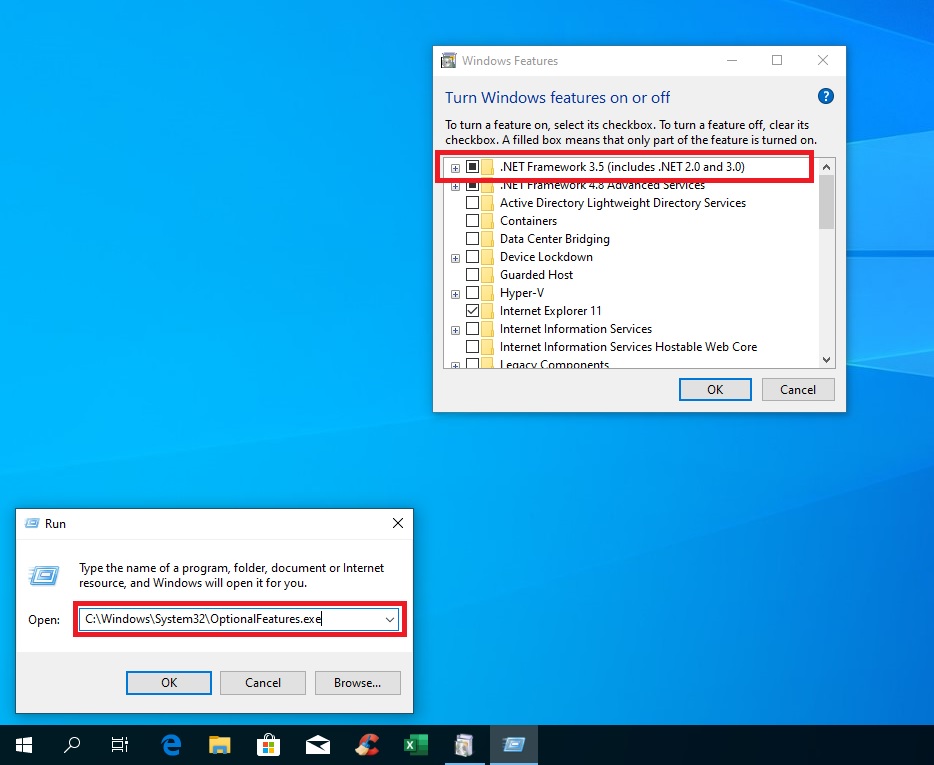
Task: Select Internet Explorer 11 row text
Action: point(550,311)
